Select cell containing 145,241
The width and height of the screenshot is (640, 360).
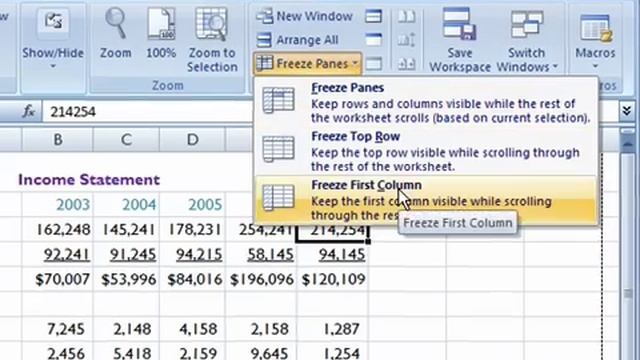tap(126, 229)
